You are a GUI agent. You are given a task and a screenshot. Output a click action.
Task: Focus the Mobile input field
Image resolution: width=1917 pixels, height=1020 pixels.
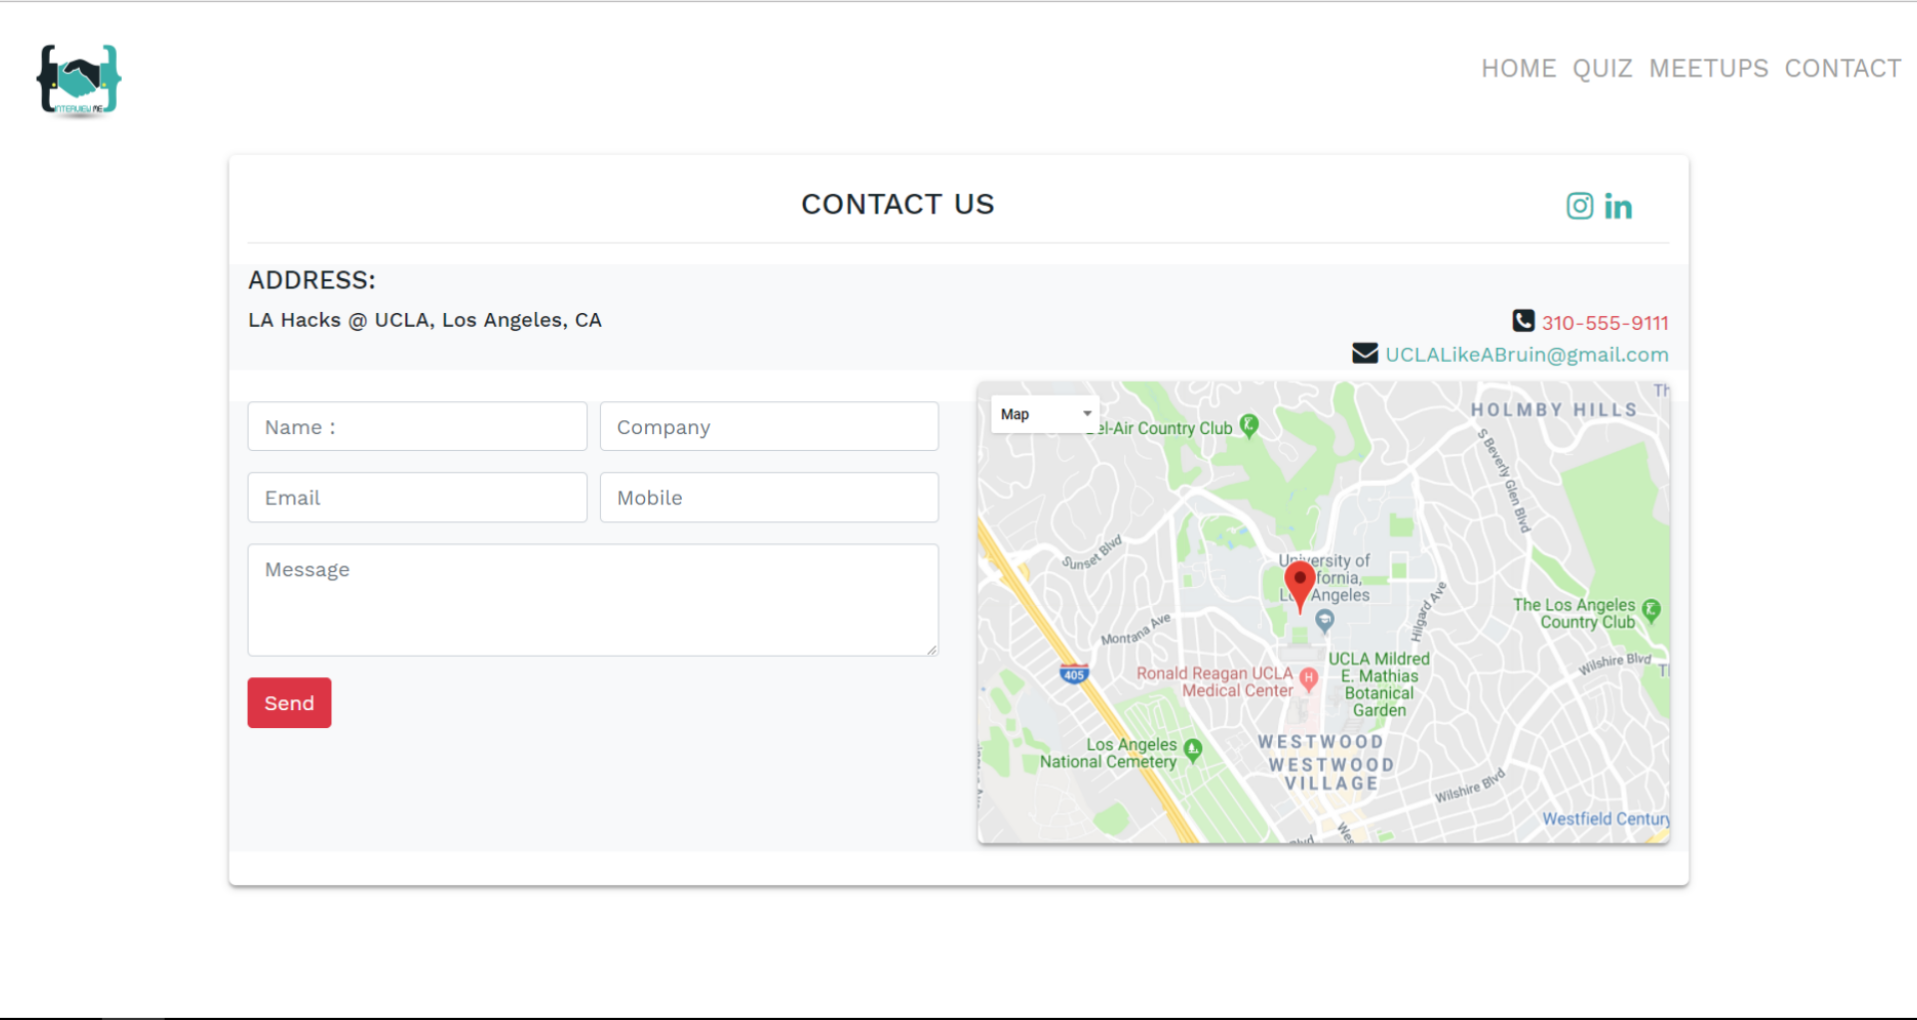pos(769,497)
